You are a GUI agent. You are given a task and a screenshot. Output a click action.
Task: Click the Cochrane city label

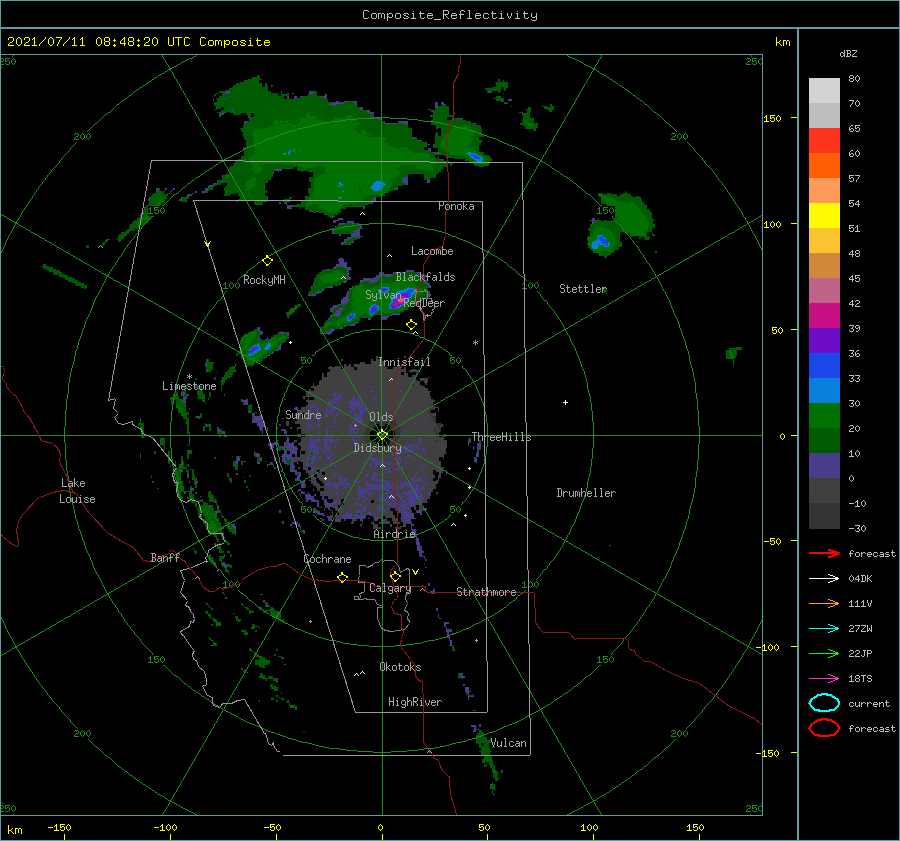click(327, 559)
